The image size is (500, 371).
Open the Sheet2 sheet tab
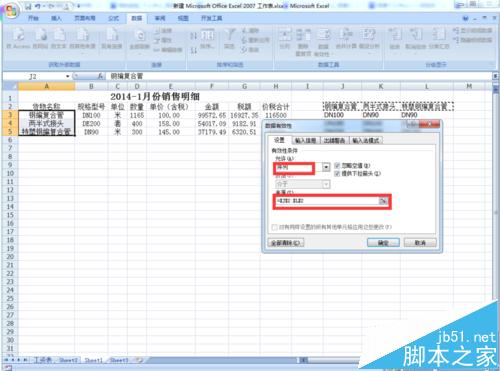pos(68,360)
